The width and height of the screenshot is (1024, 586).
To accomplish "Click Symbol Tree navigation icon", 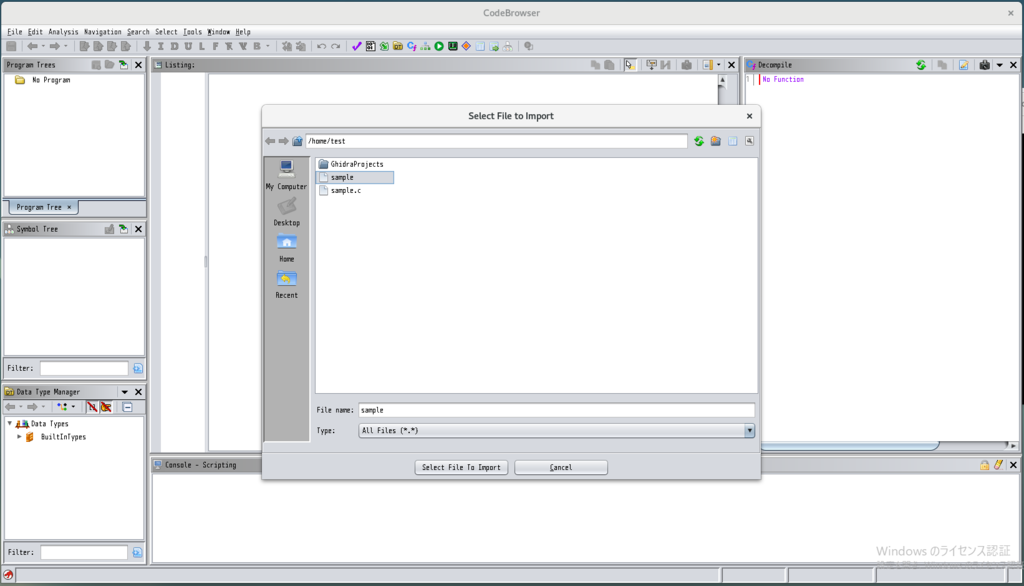I will point(123,229).
